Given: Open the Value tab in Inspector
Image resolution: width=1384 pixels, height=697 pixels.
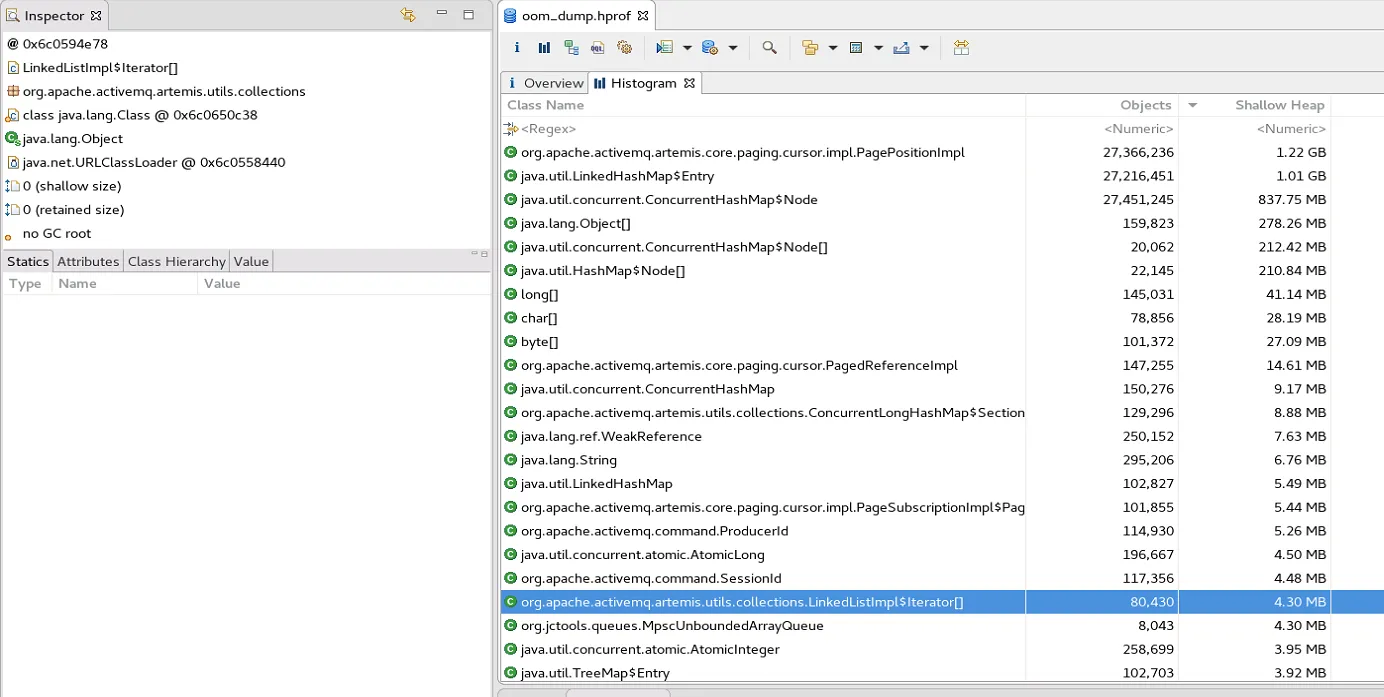Looking at the screenshot, I should (251, 261).
